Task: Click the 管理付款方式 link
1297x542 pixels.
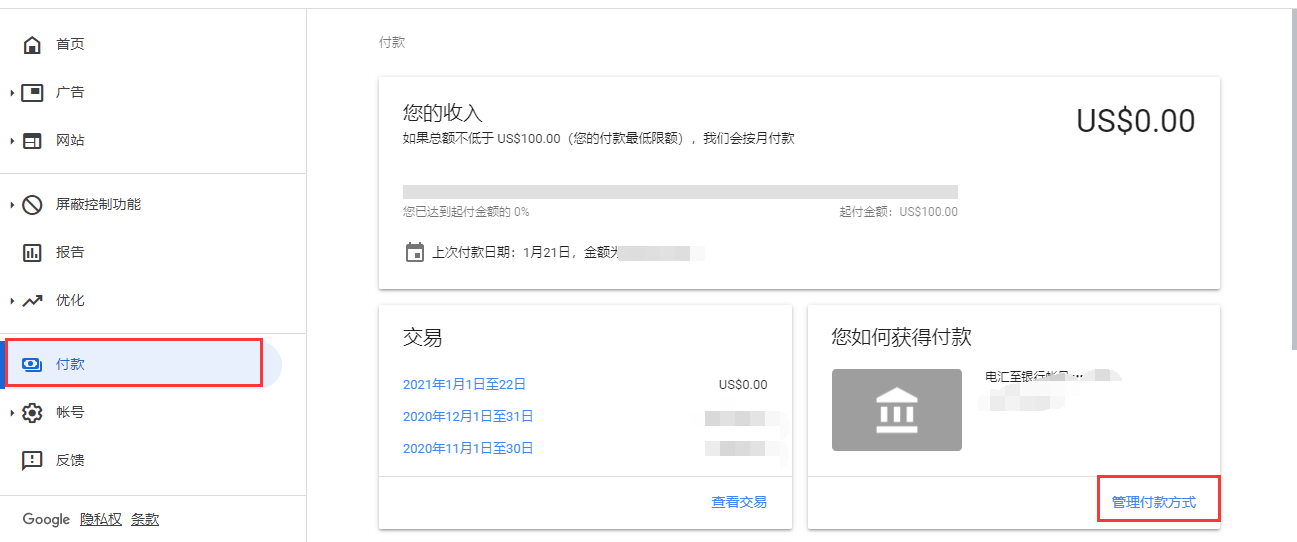Action: tap(1153, 502)
